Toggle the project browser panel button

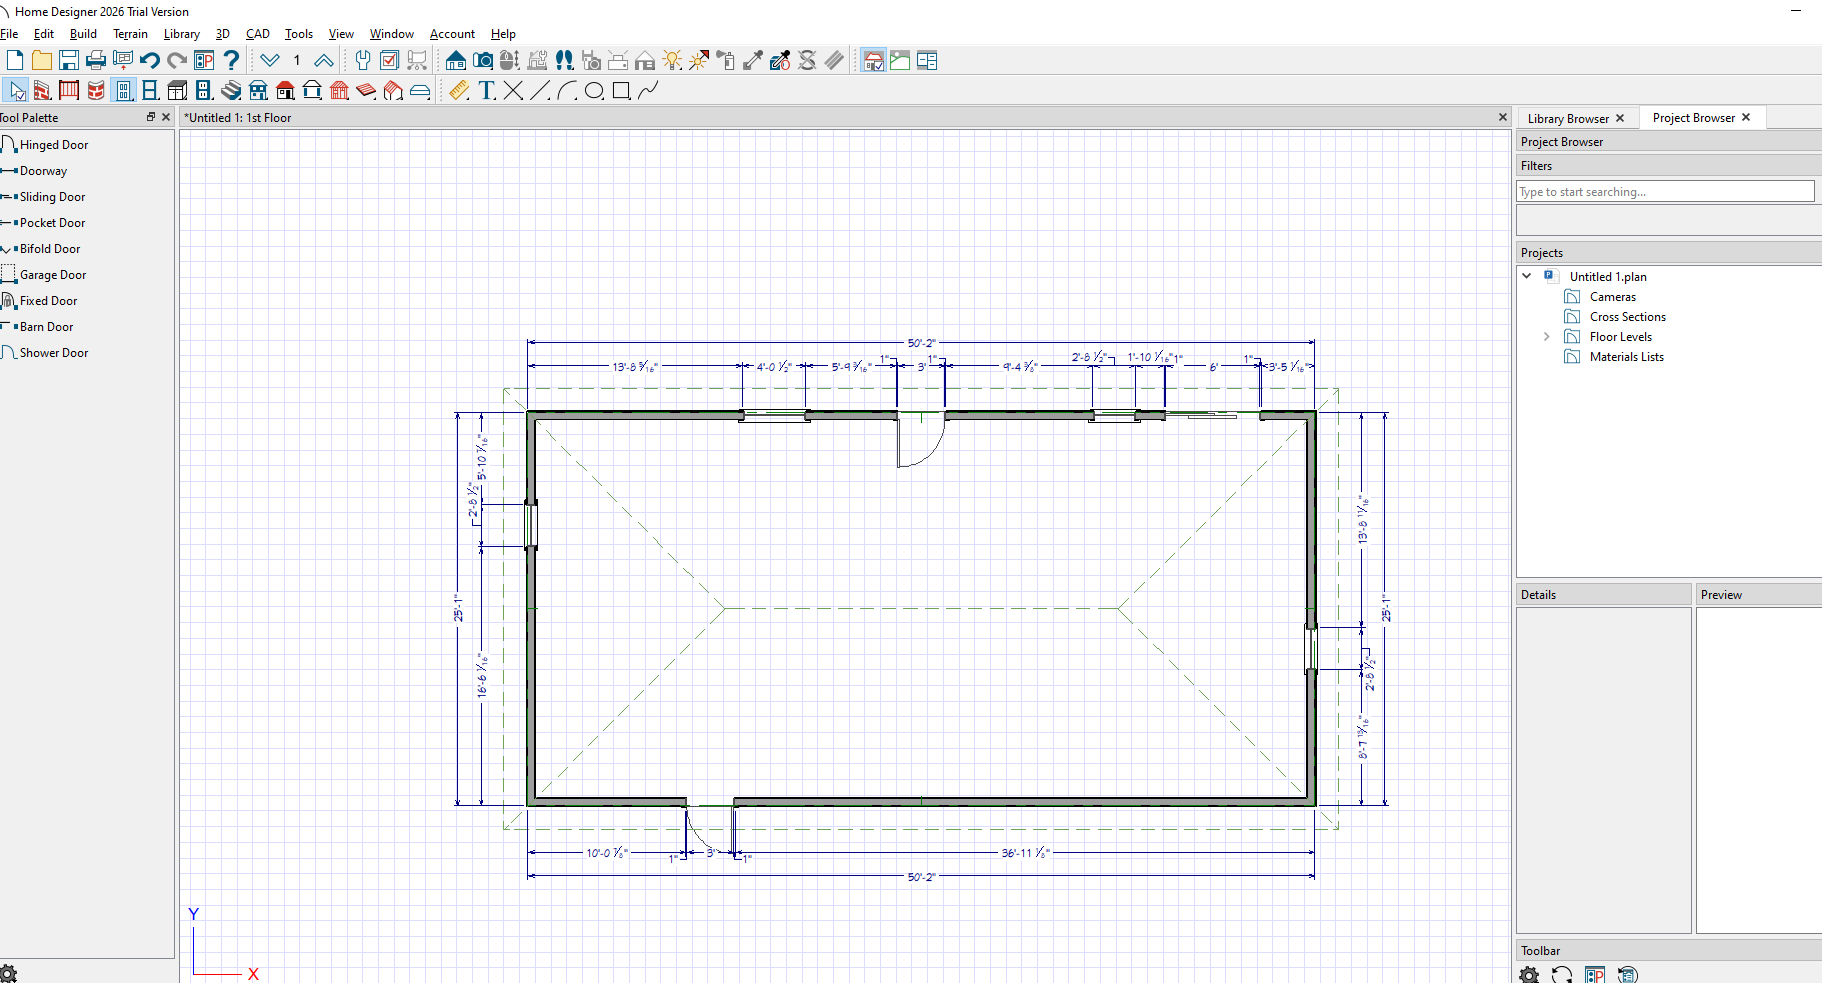[927, 61]
